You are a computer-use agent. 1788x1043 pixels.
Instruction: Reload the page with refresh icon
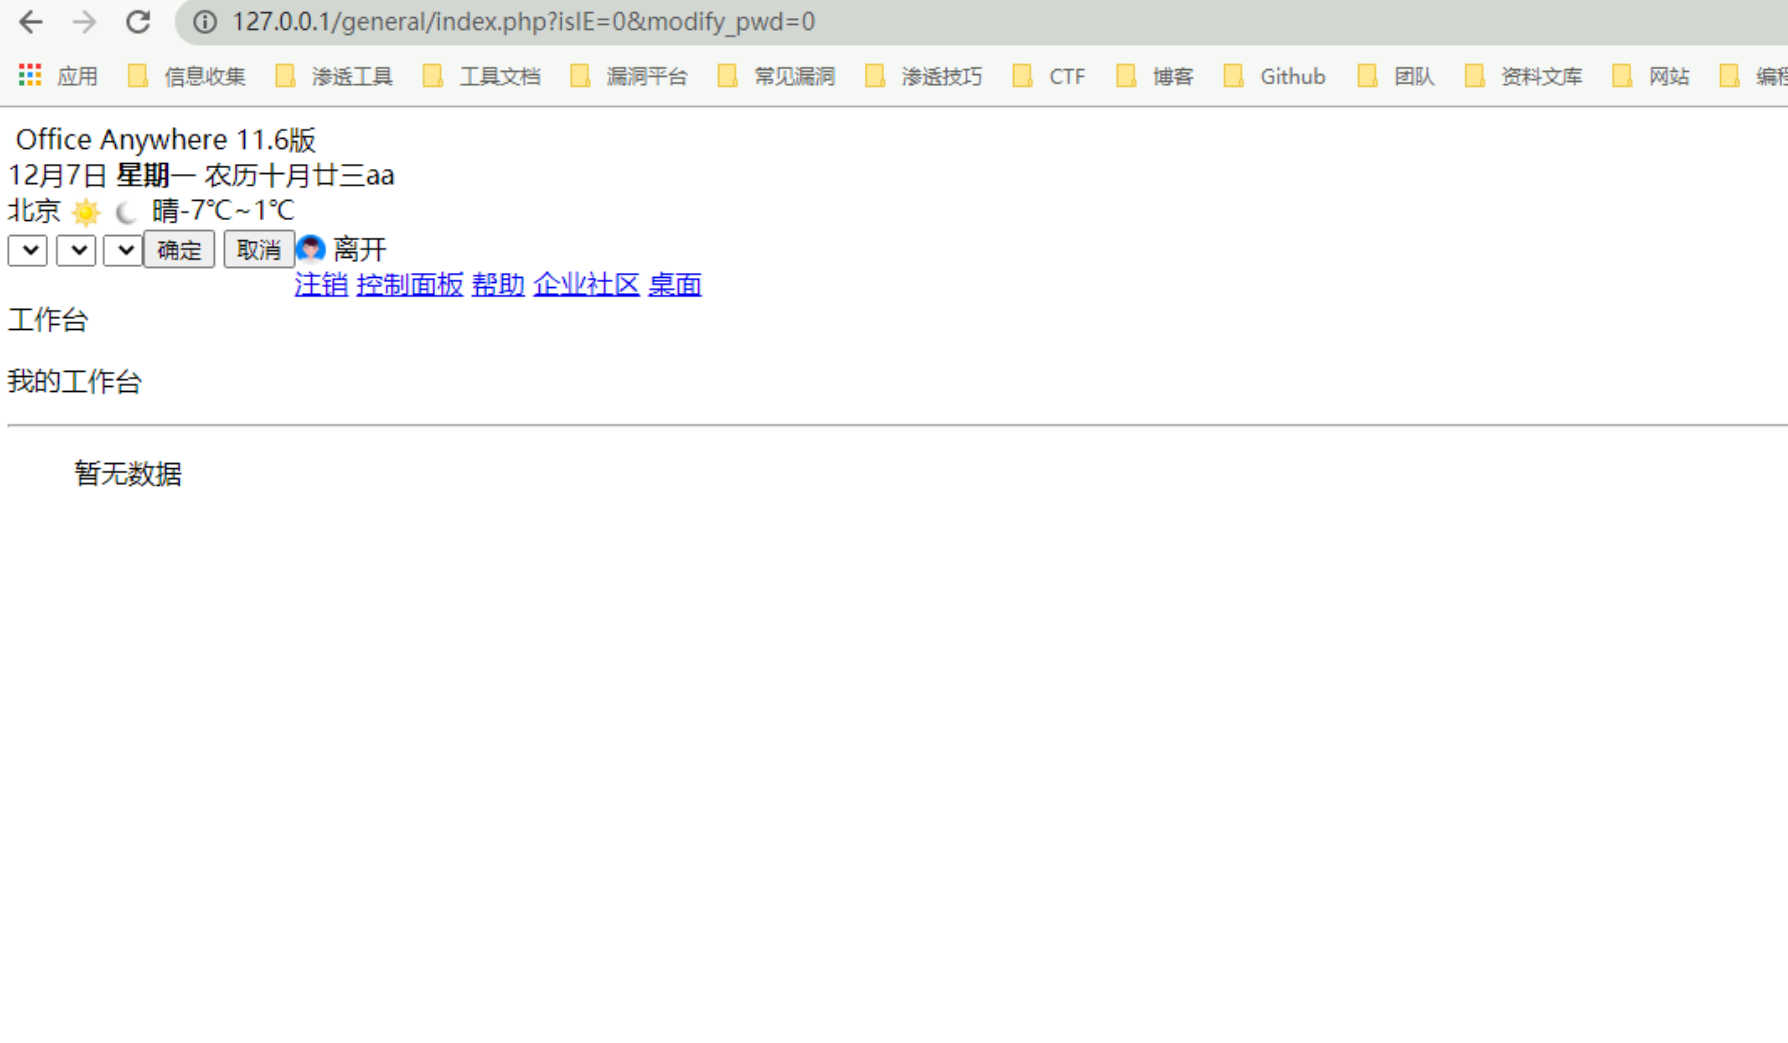point(138,22)
